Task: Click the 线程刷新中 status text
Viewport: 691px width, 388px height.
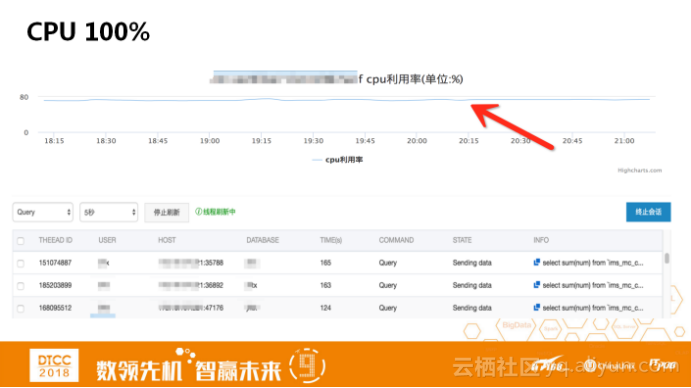Action: 215,212
